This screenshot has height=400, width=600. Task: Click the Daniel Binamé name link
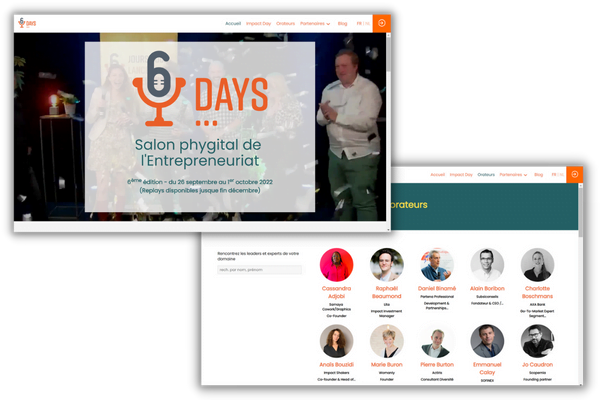pyautogui.click(x=437, y=288)
